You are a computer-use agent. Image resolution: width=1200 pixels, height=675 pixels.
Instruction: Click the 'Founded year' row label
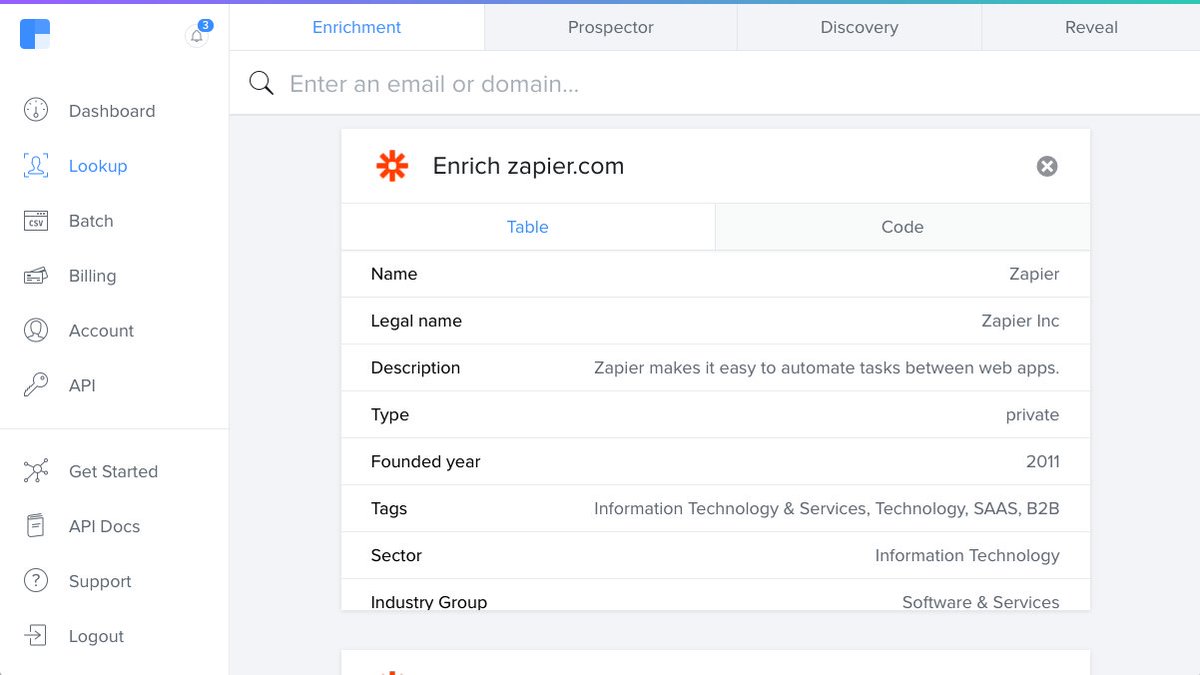[425, 462]
